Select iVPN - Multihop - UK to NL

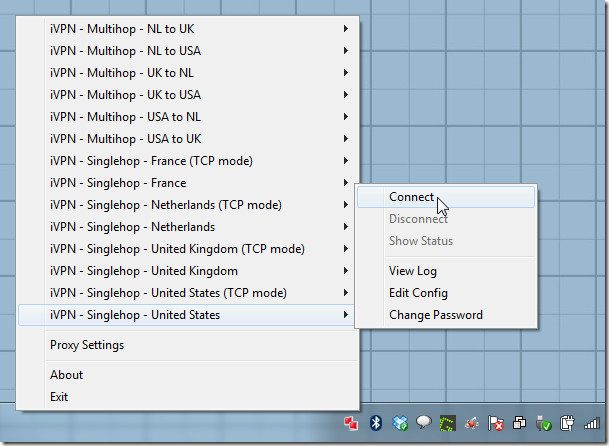tap(187, 73)
